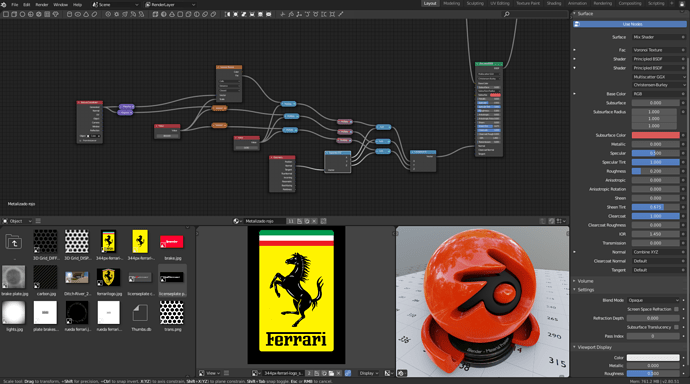
Task: Open the RenderLayer dropdown
Action: click(171, 4)
